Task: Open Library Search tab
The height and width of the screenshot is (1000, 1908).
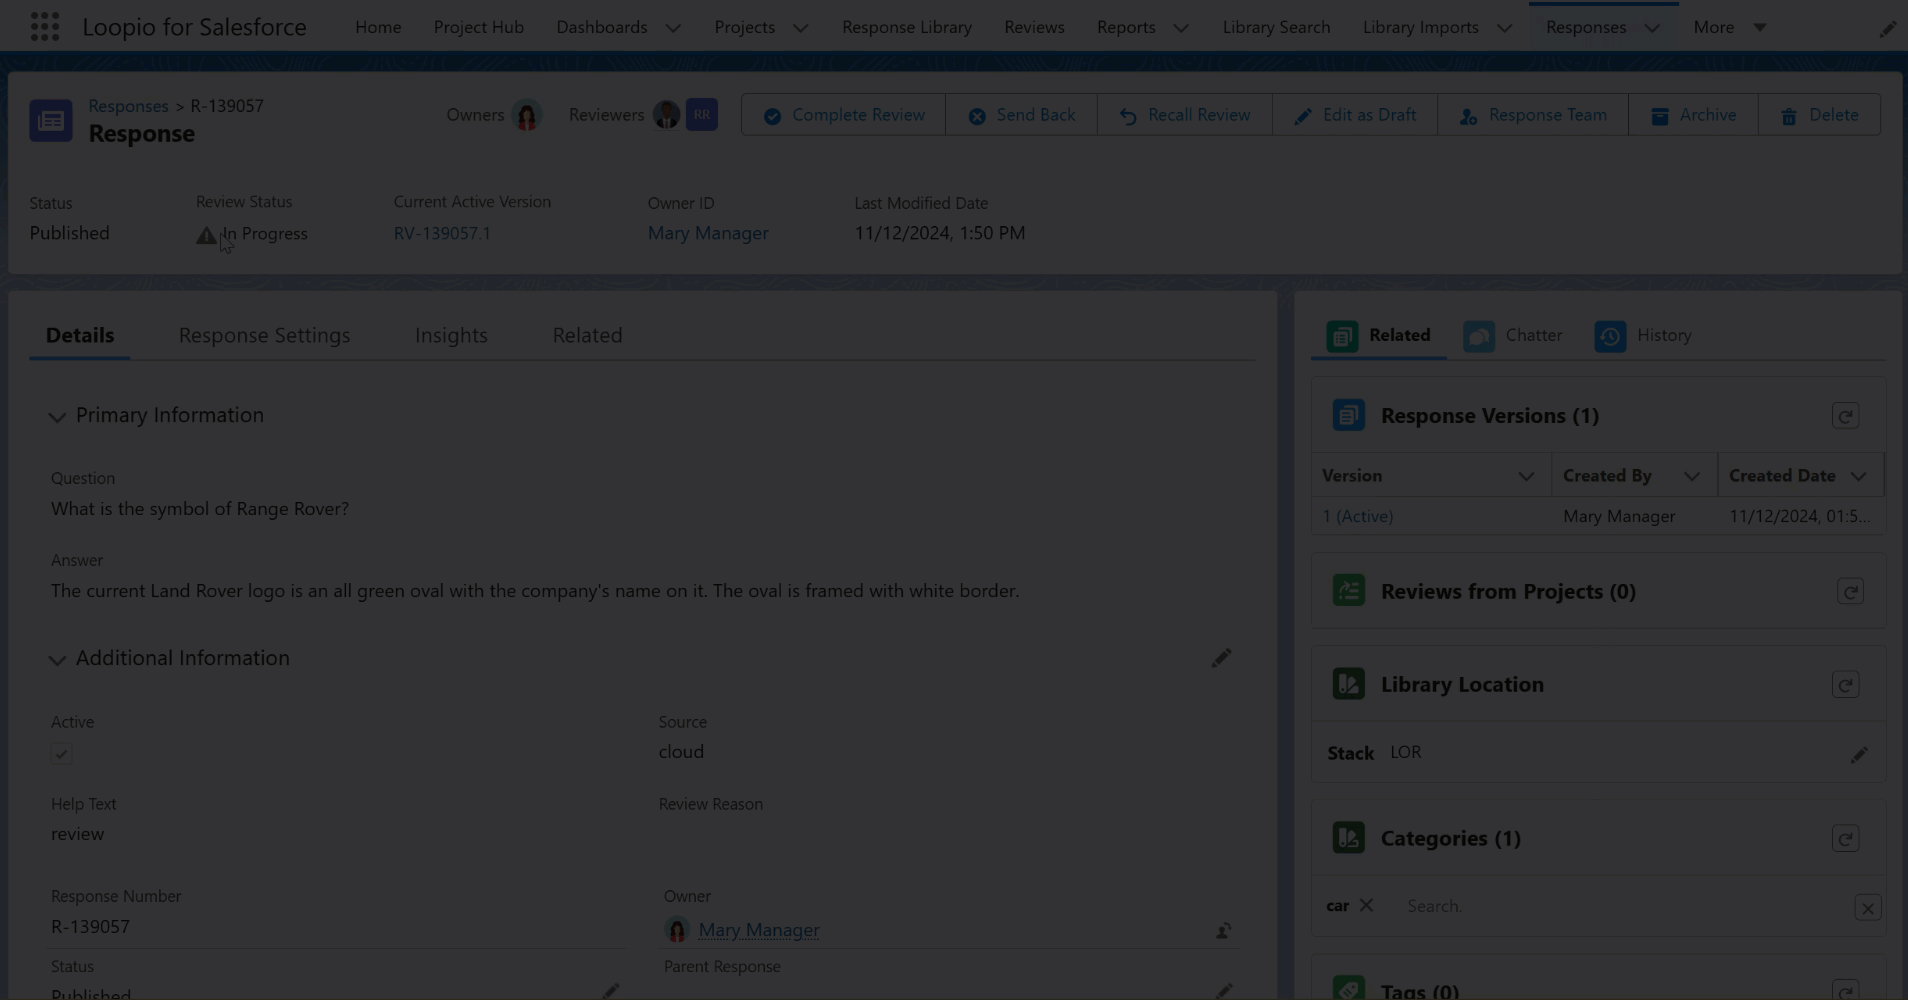Action: point(1276,27)
